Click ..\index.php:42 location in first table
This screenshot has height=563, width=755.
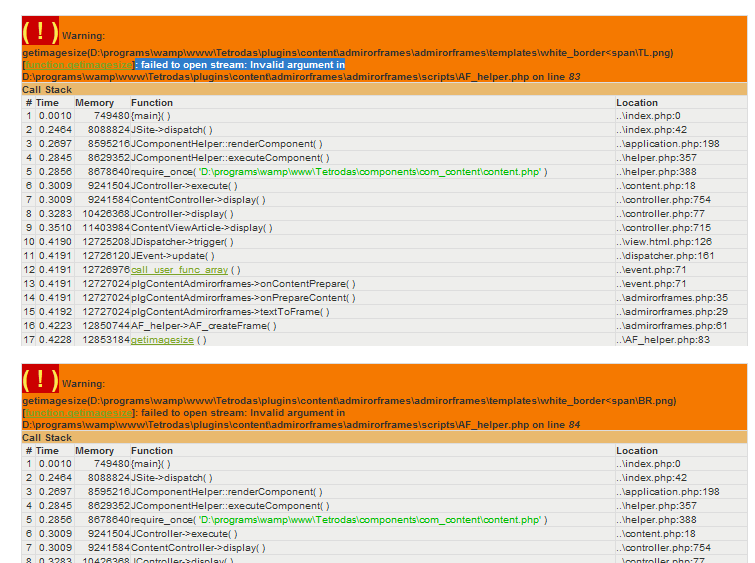[x=651, y=130]
